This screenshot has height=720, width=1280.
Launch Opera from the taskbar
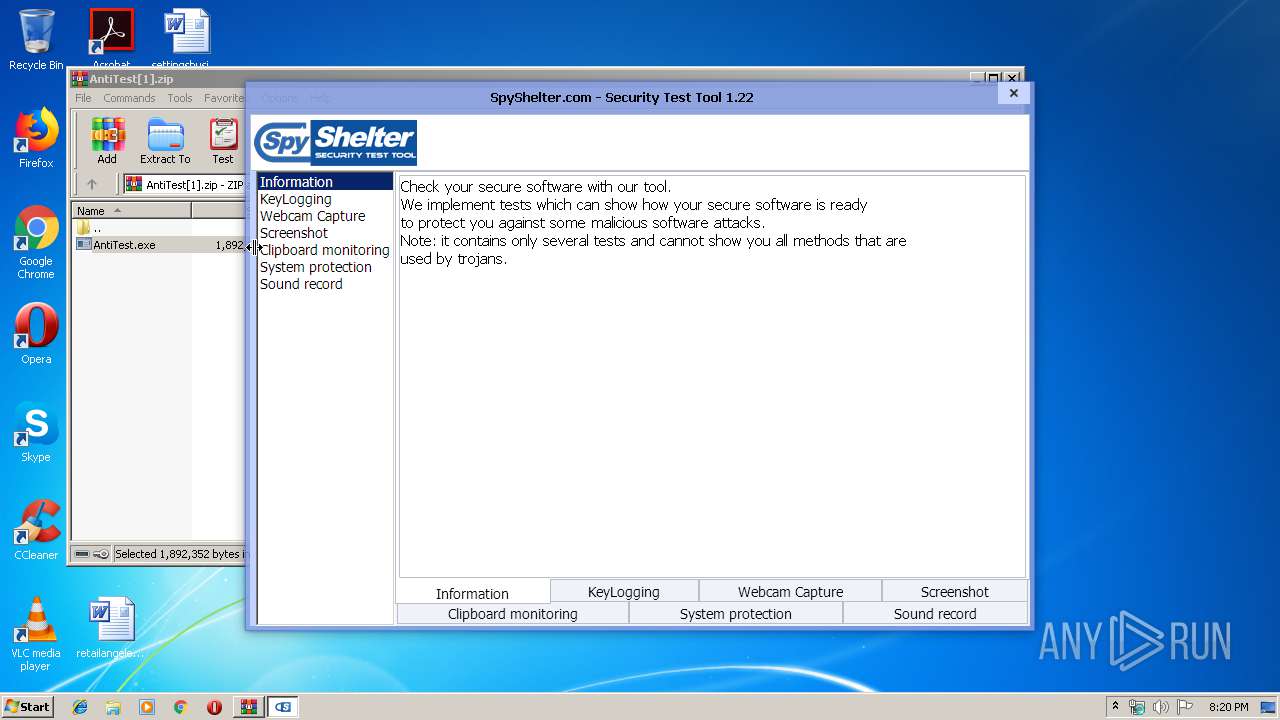[x=214, y=707]
